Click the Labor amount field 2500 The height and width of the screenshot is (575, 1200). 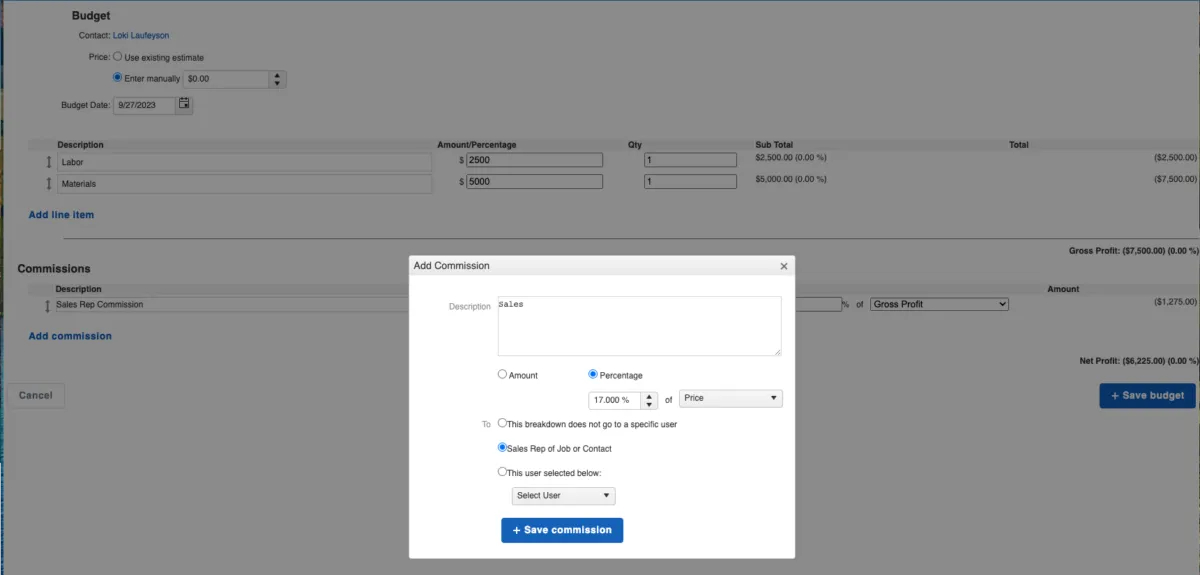[x=535, y=160]
